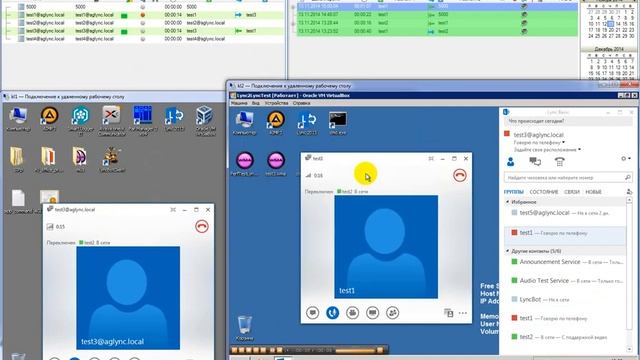Viewport: 640px width, 360px height.
Task: Select the test1@aglync.local row in the top table
Action: 143,15
